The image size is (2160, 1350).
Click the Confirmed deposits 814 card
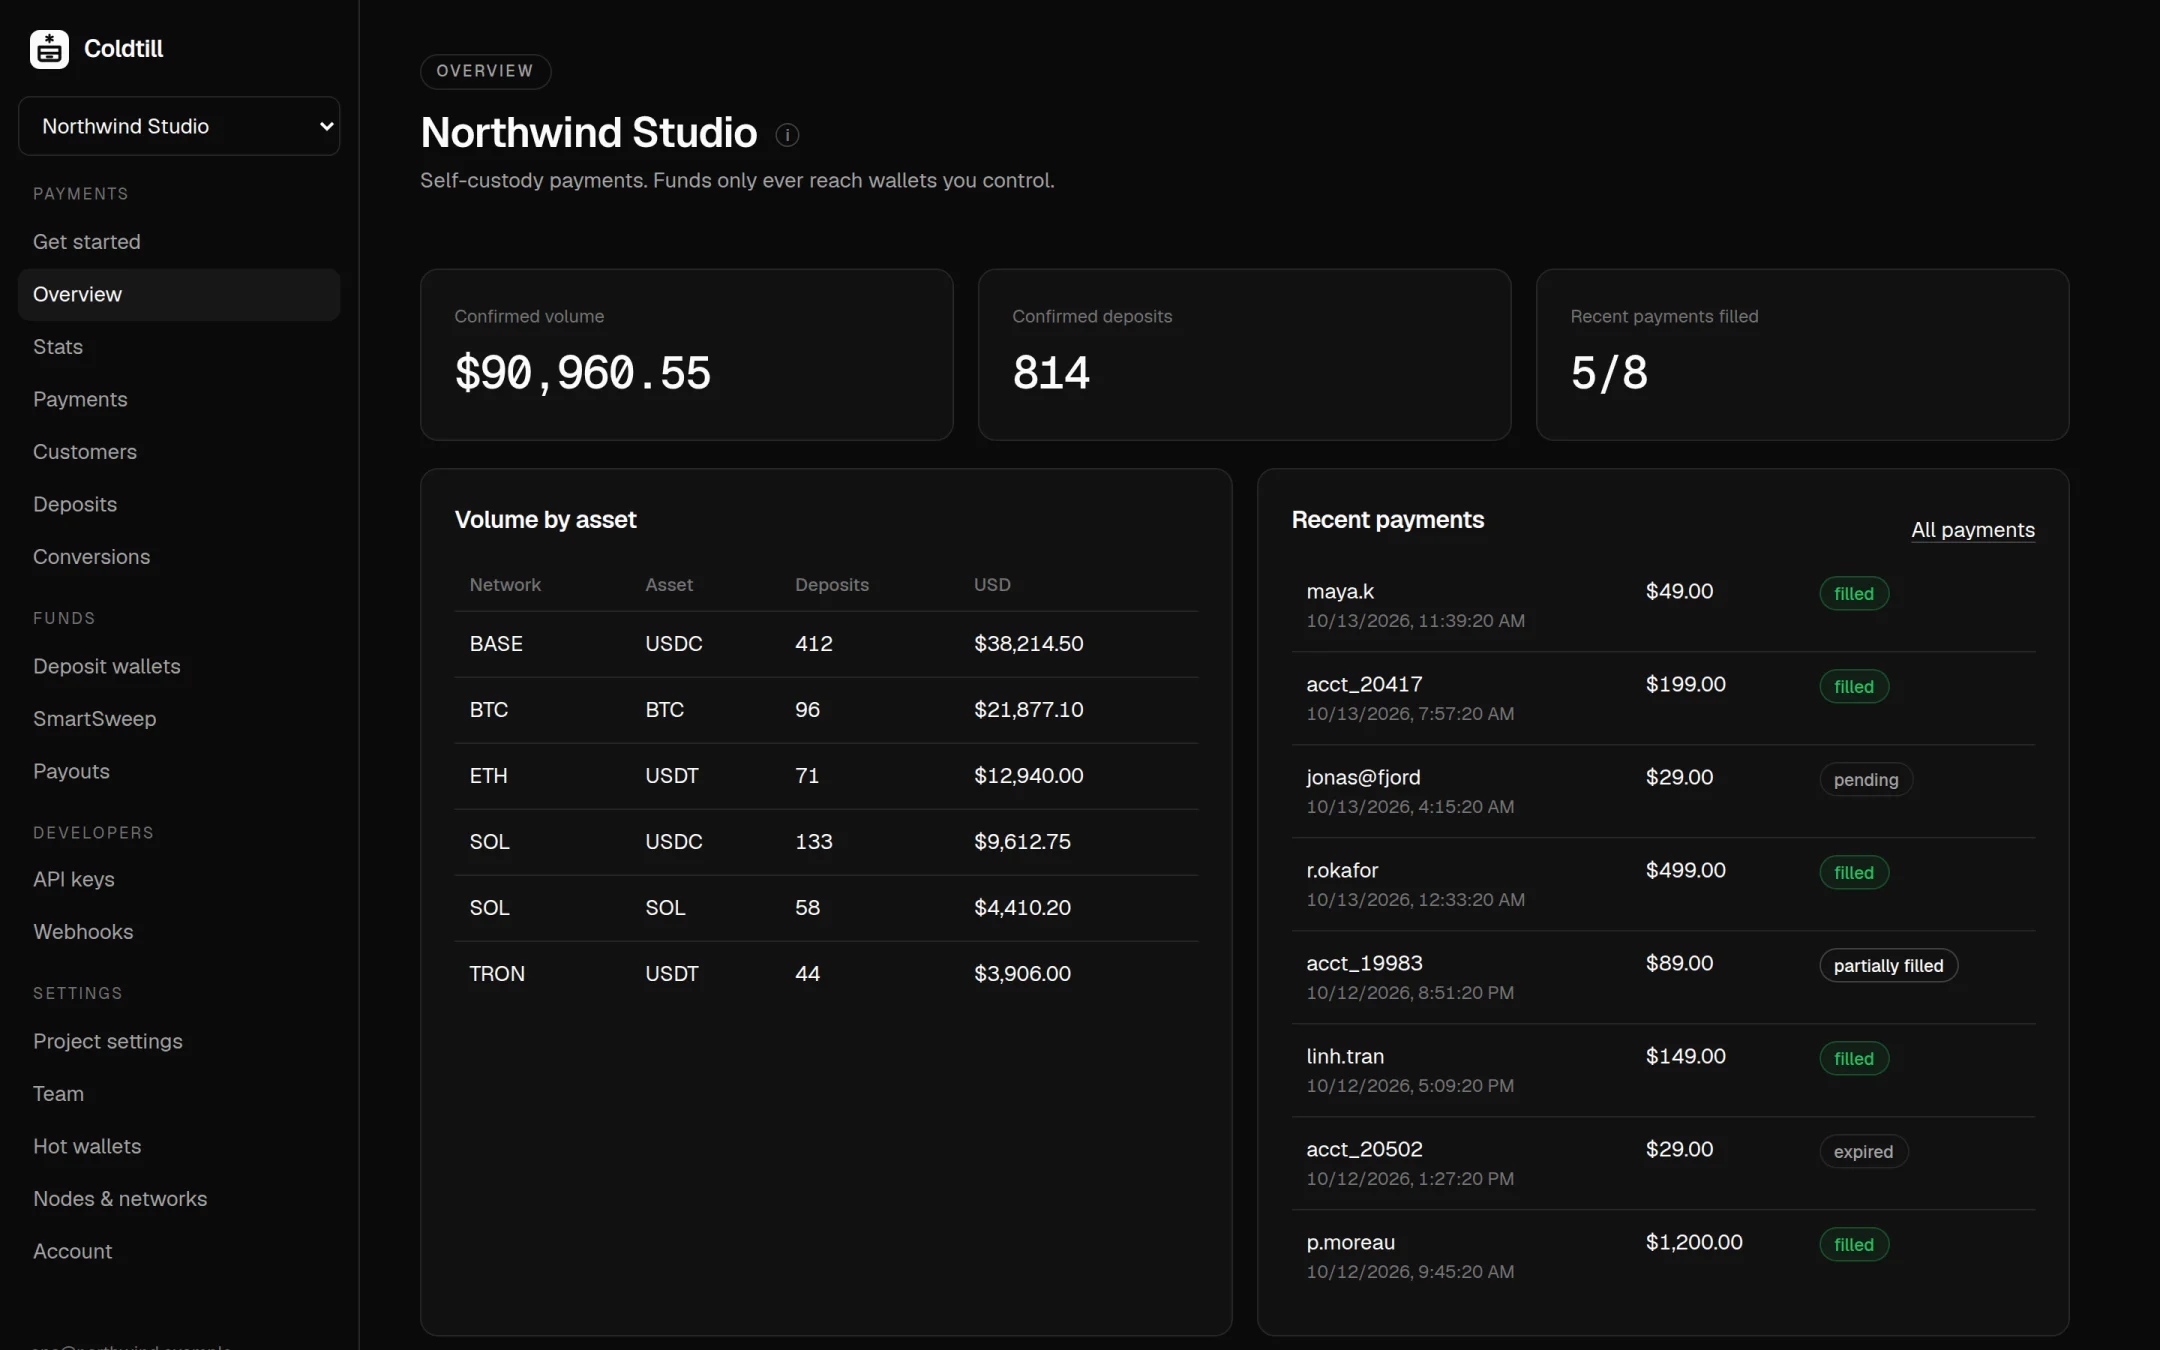1244,354
